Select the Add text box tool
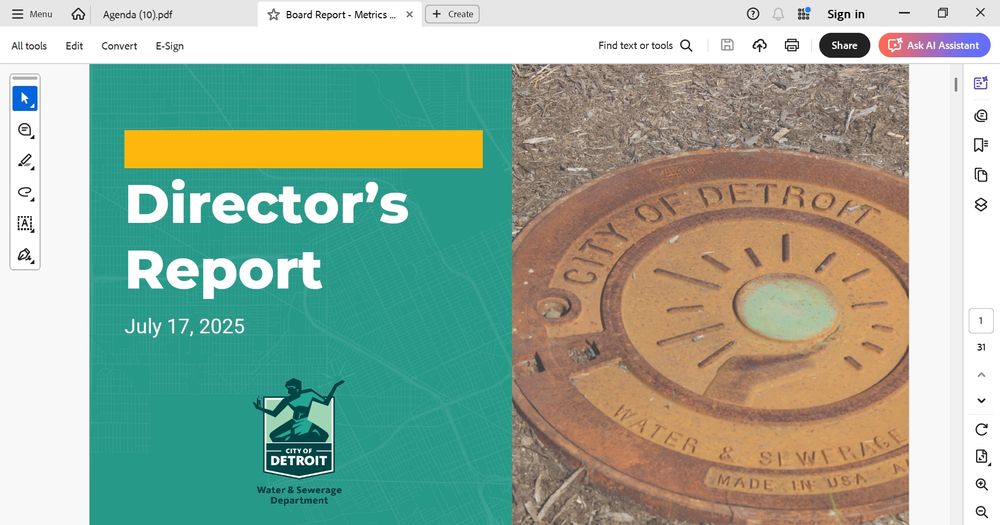 [25, 224]
